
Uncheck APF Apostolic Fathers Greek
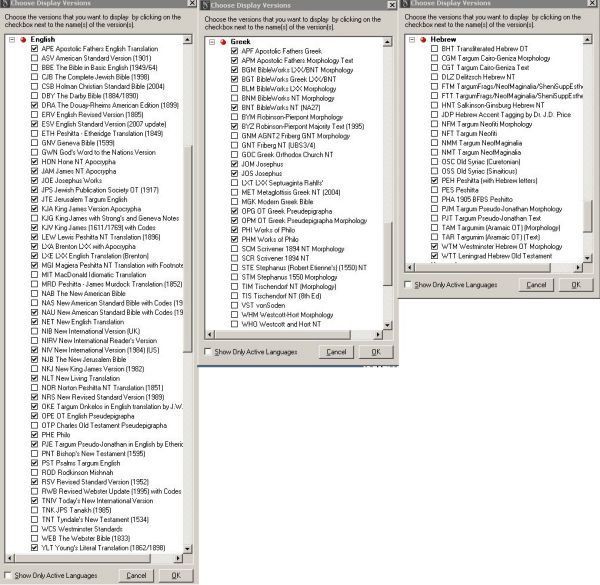(235, 51)
